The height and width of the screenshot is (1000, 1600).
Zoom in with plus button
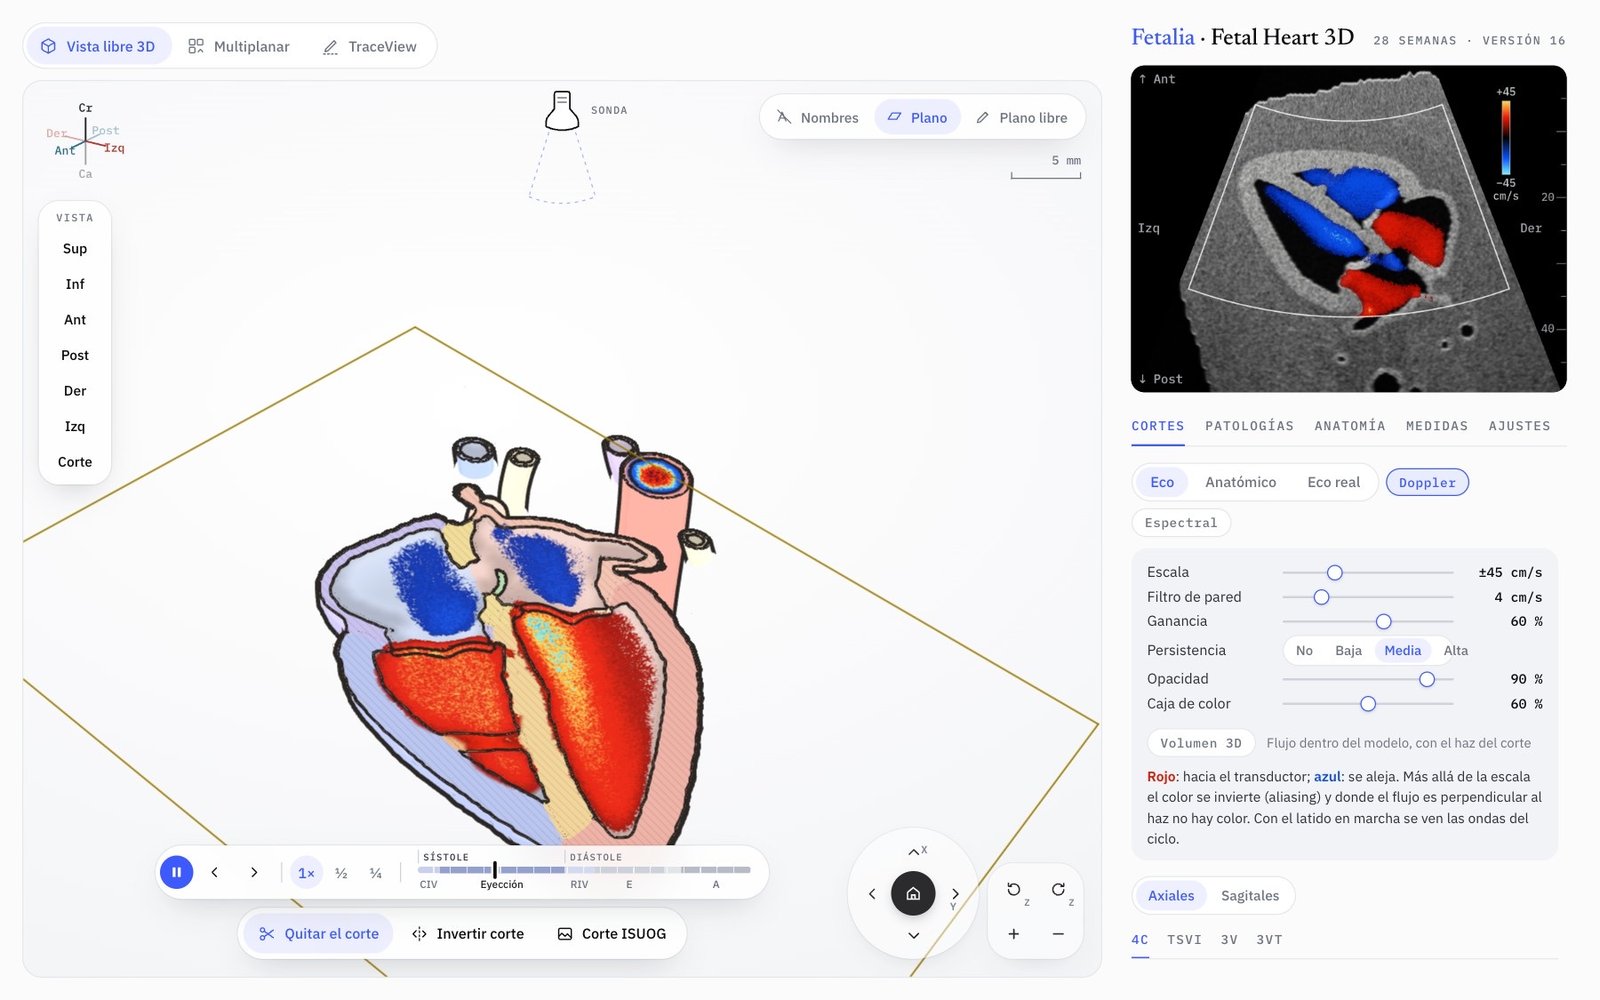click(1014, 934)
